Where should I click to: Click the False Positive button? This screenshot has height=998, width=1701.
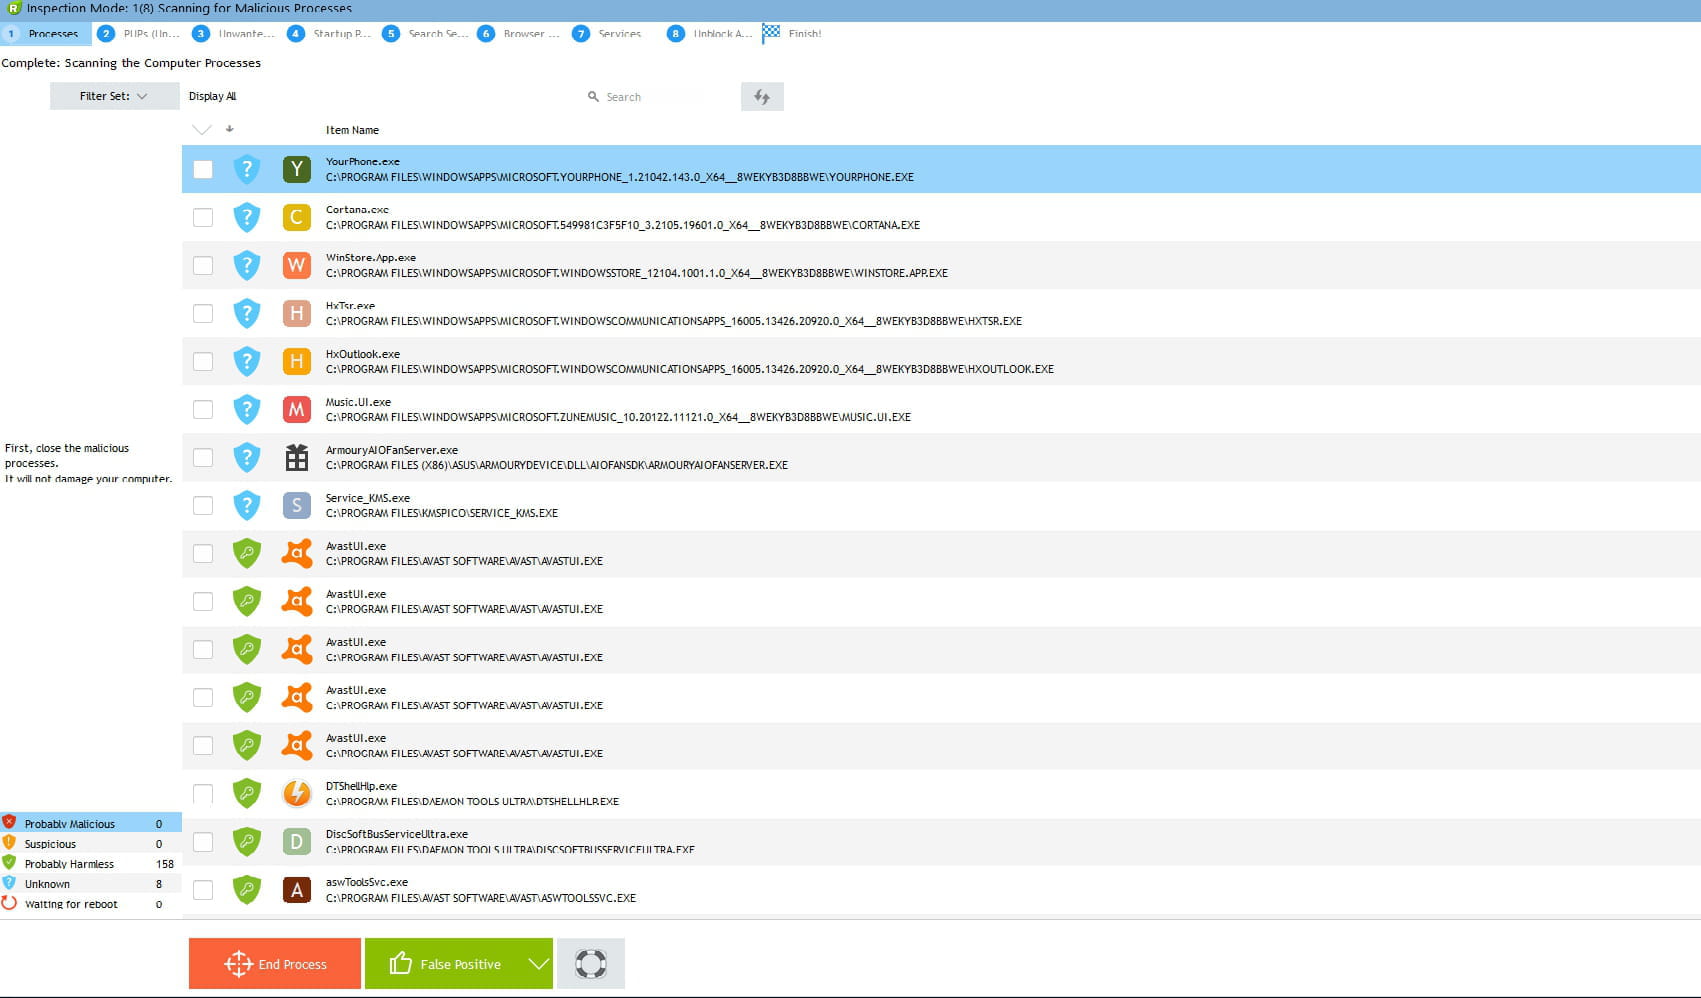point(445,964)
